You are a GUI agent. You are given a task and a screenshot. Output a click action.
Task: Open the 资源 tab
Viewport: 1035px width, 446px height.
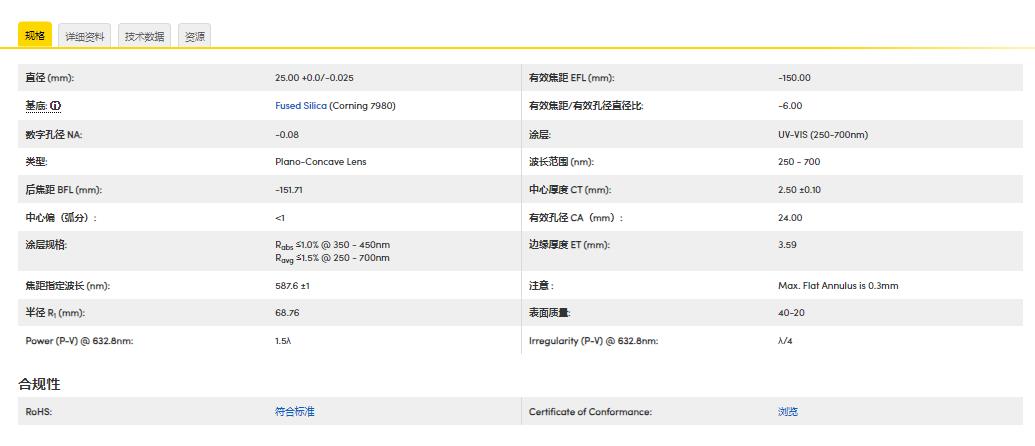point(194,36)
